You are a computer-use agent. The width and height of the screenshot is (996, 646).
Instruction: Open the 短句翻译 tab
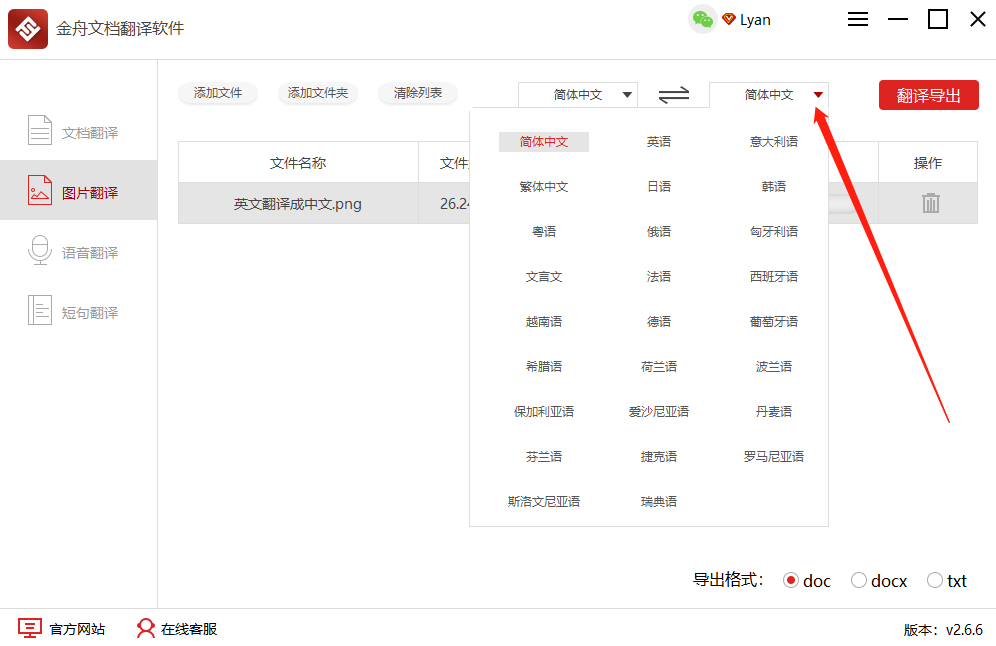tap(79, 311)
